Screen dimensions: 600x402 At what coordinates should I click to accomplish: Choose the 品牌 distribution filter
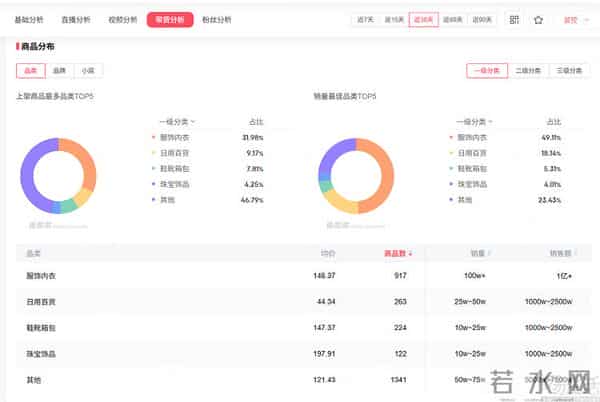(59, 71)
